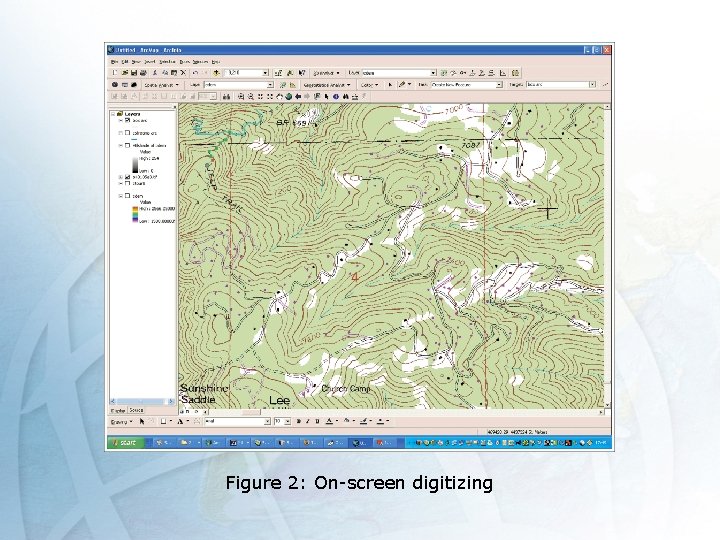Screen dimensions: 720x540
Task: Enable the second layer checkbox with blue line symbol
Action: pos(128,133)
